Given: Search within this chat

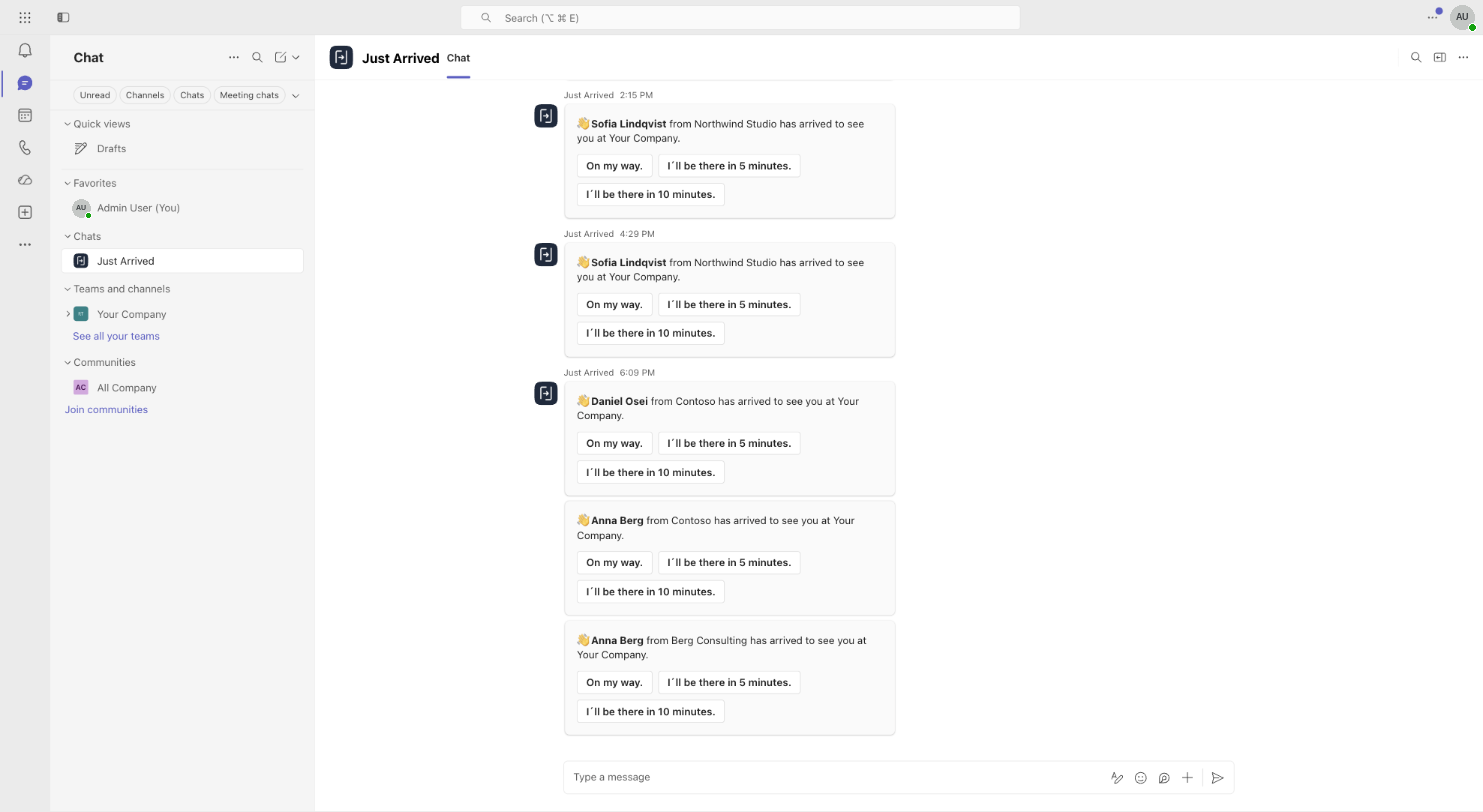Looking at the screenshot, I should click(1416, 58).
